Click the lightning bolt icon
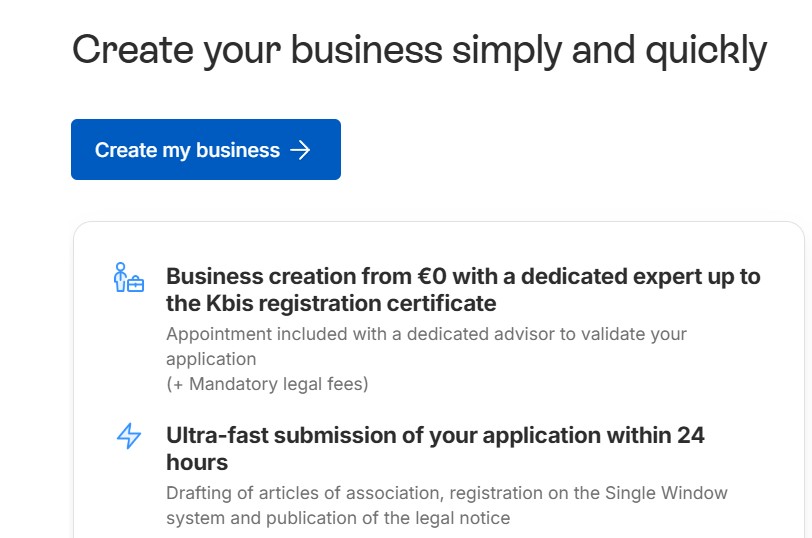The width and height of the screenshot is (812, 538). [129, 436]
